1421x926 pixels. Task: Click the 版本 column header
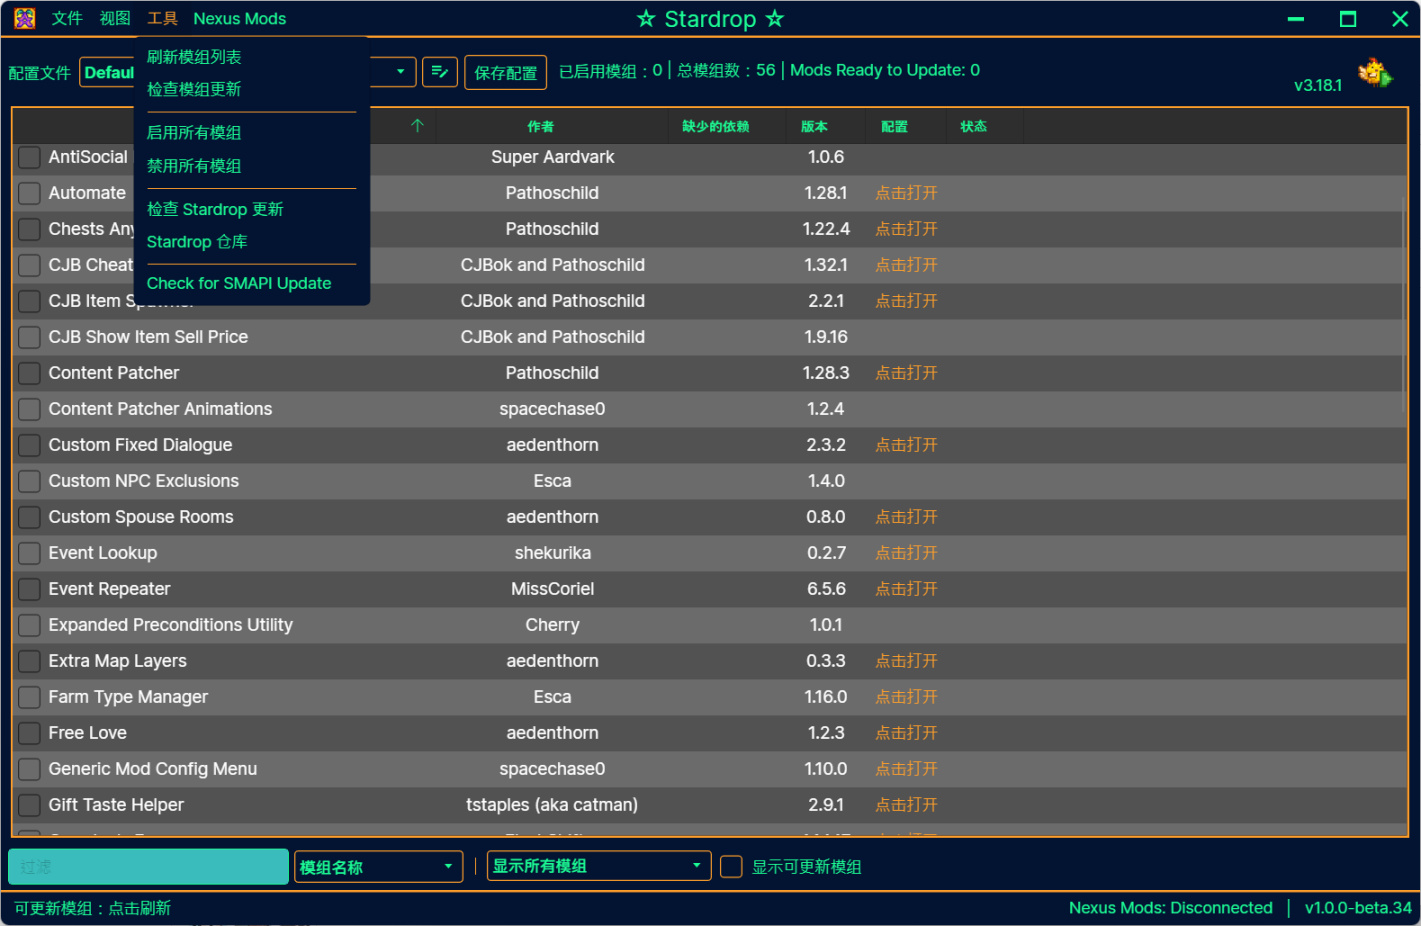tap(814, 126)
